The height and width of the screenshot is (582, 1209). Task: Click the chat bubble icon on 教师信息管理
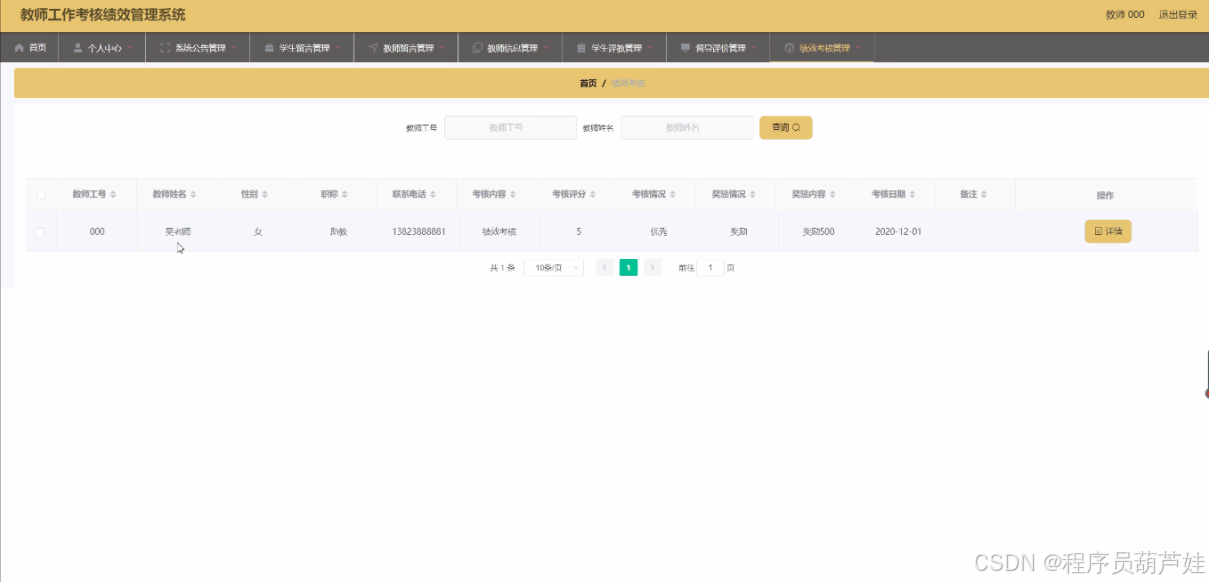point(476,46)
